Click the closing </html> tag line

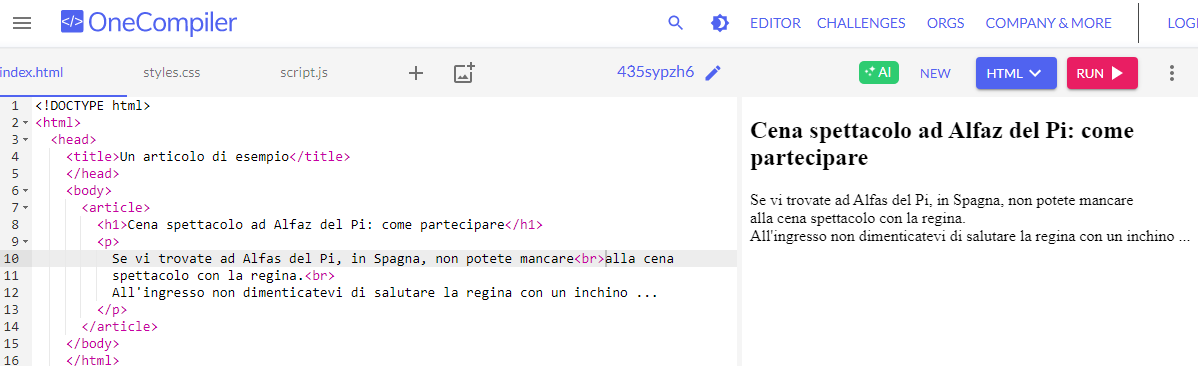pyautogui.click(x=92, y=360)
